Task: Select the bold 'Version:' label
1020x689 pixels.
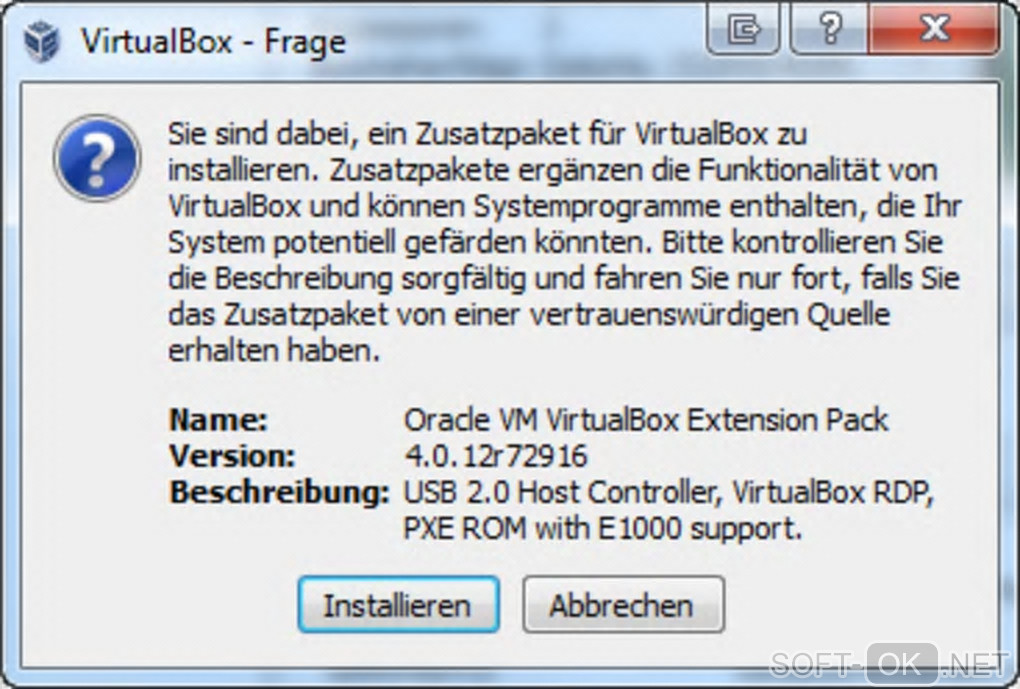Action: click(232, 456)
